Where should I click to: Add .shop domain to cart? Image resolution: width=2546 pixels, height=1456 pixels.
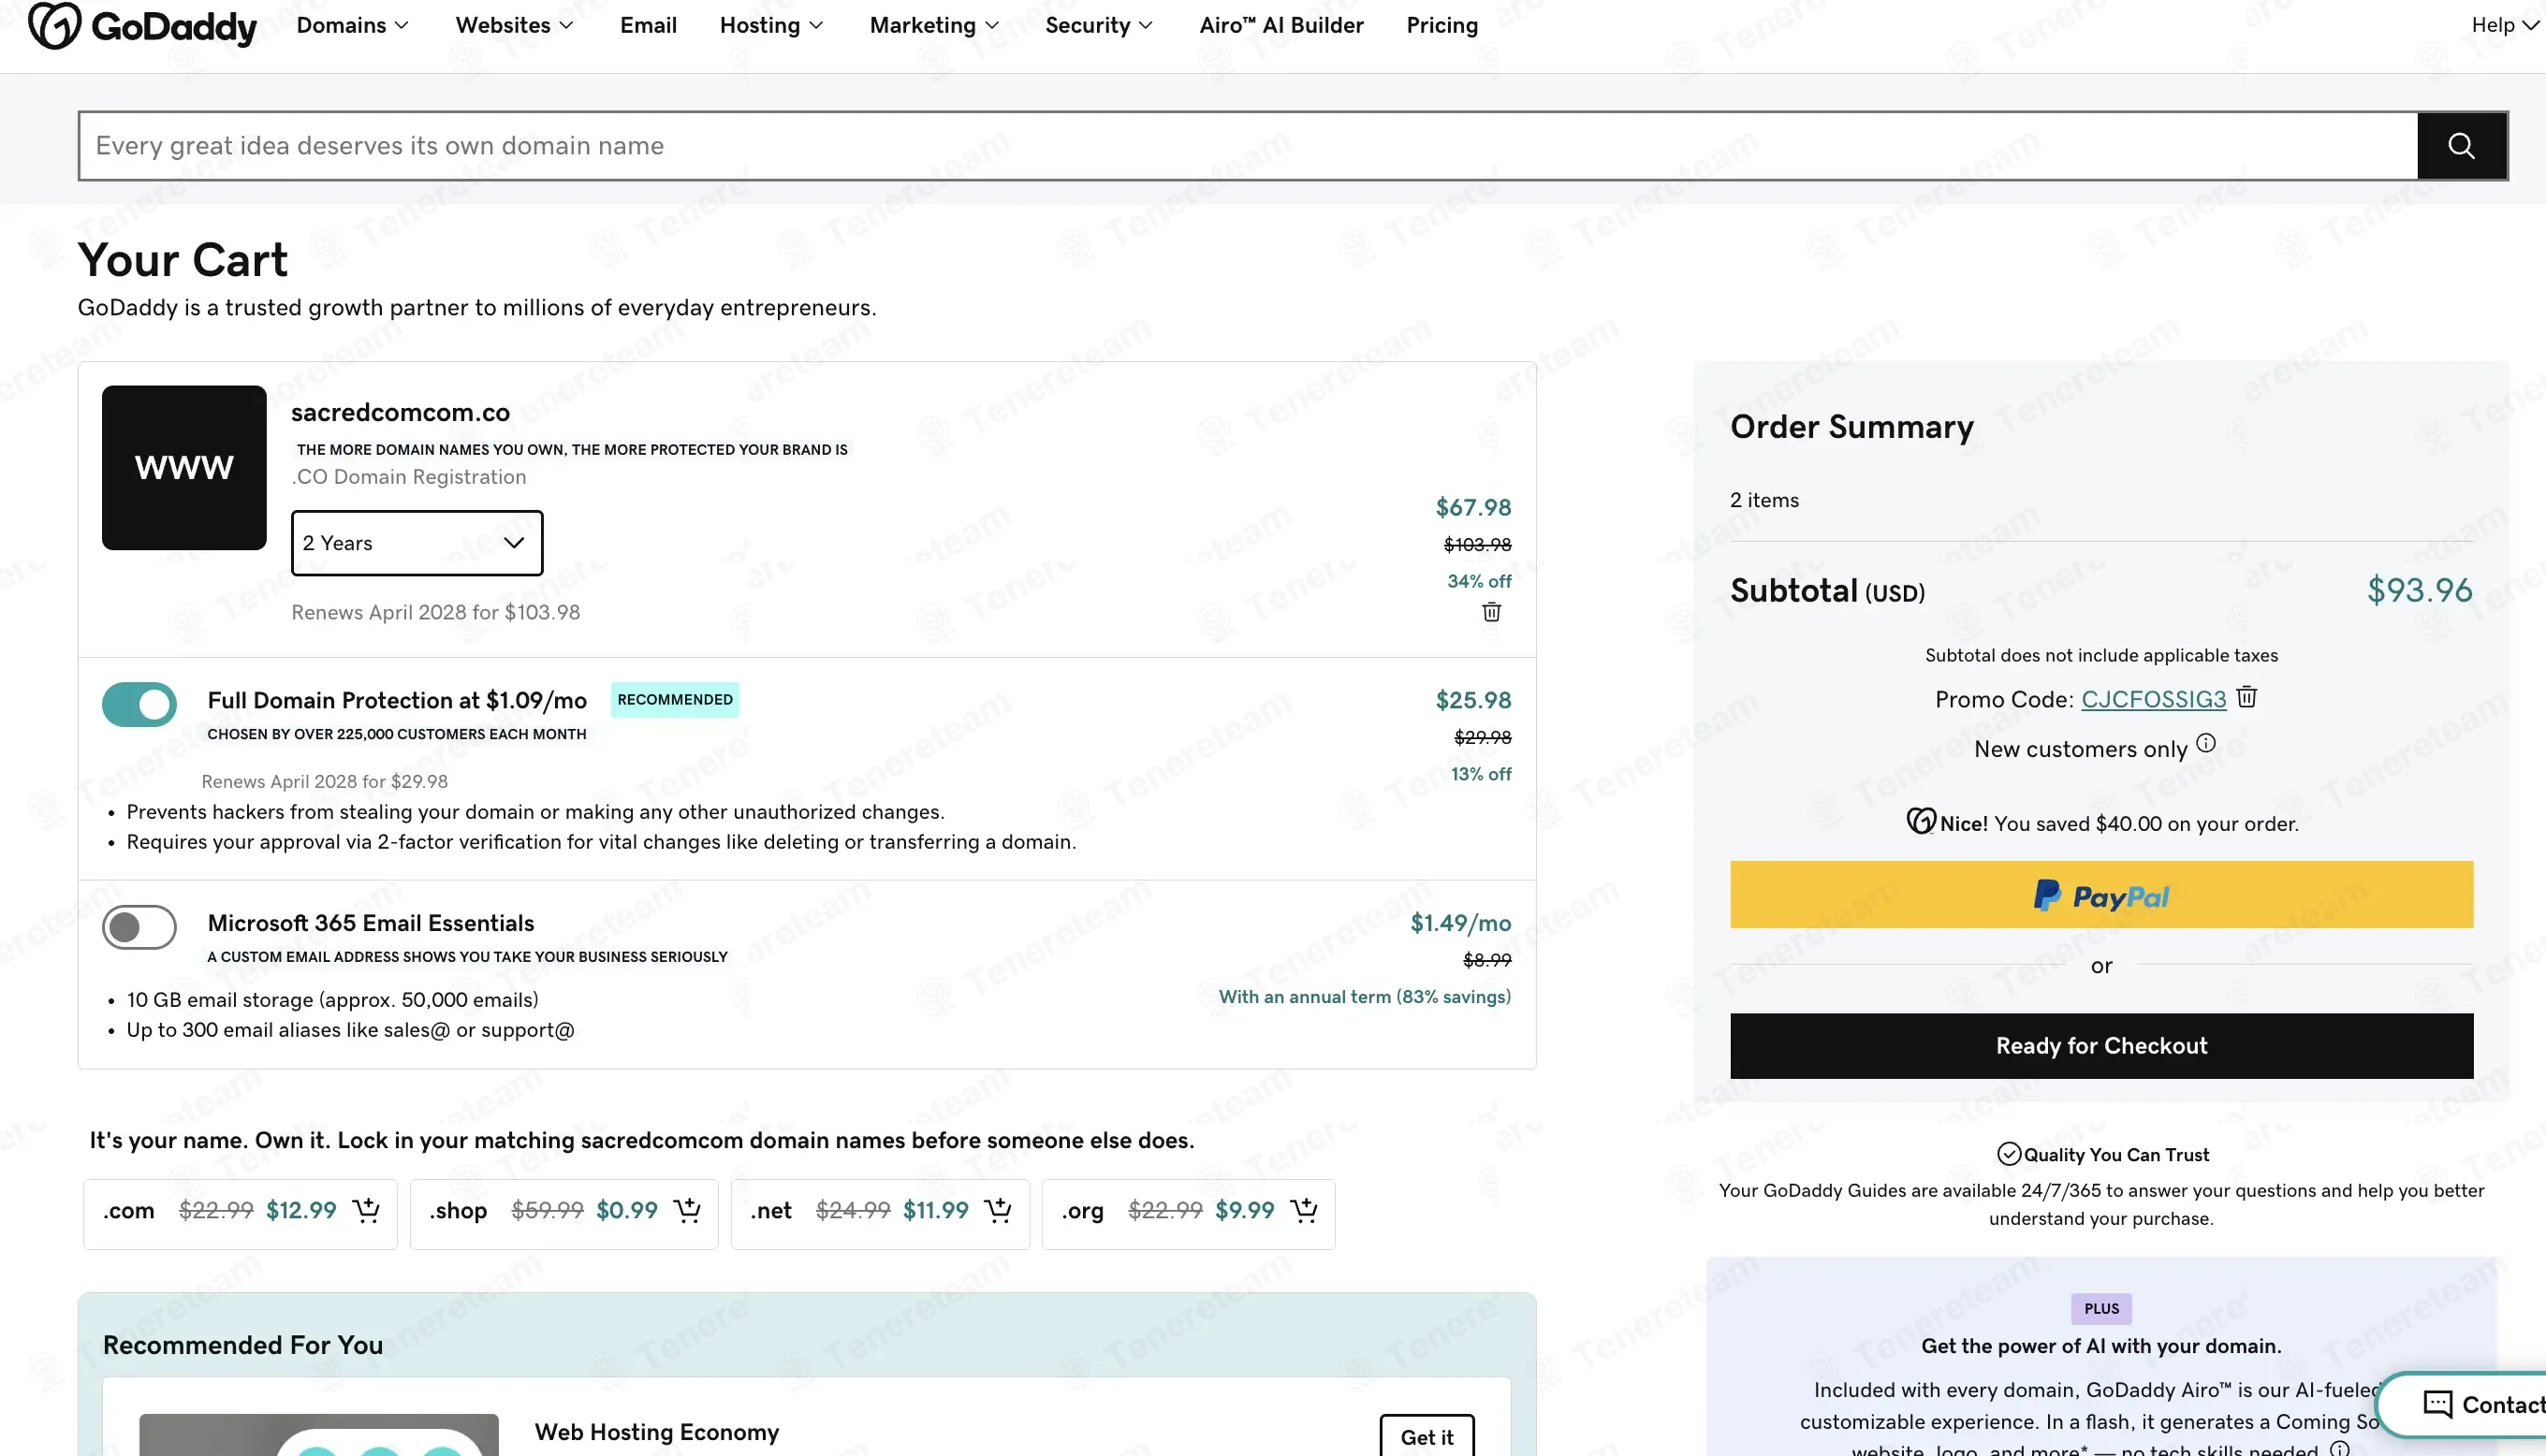coord(687,1210)
